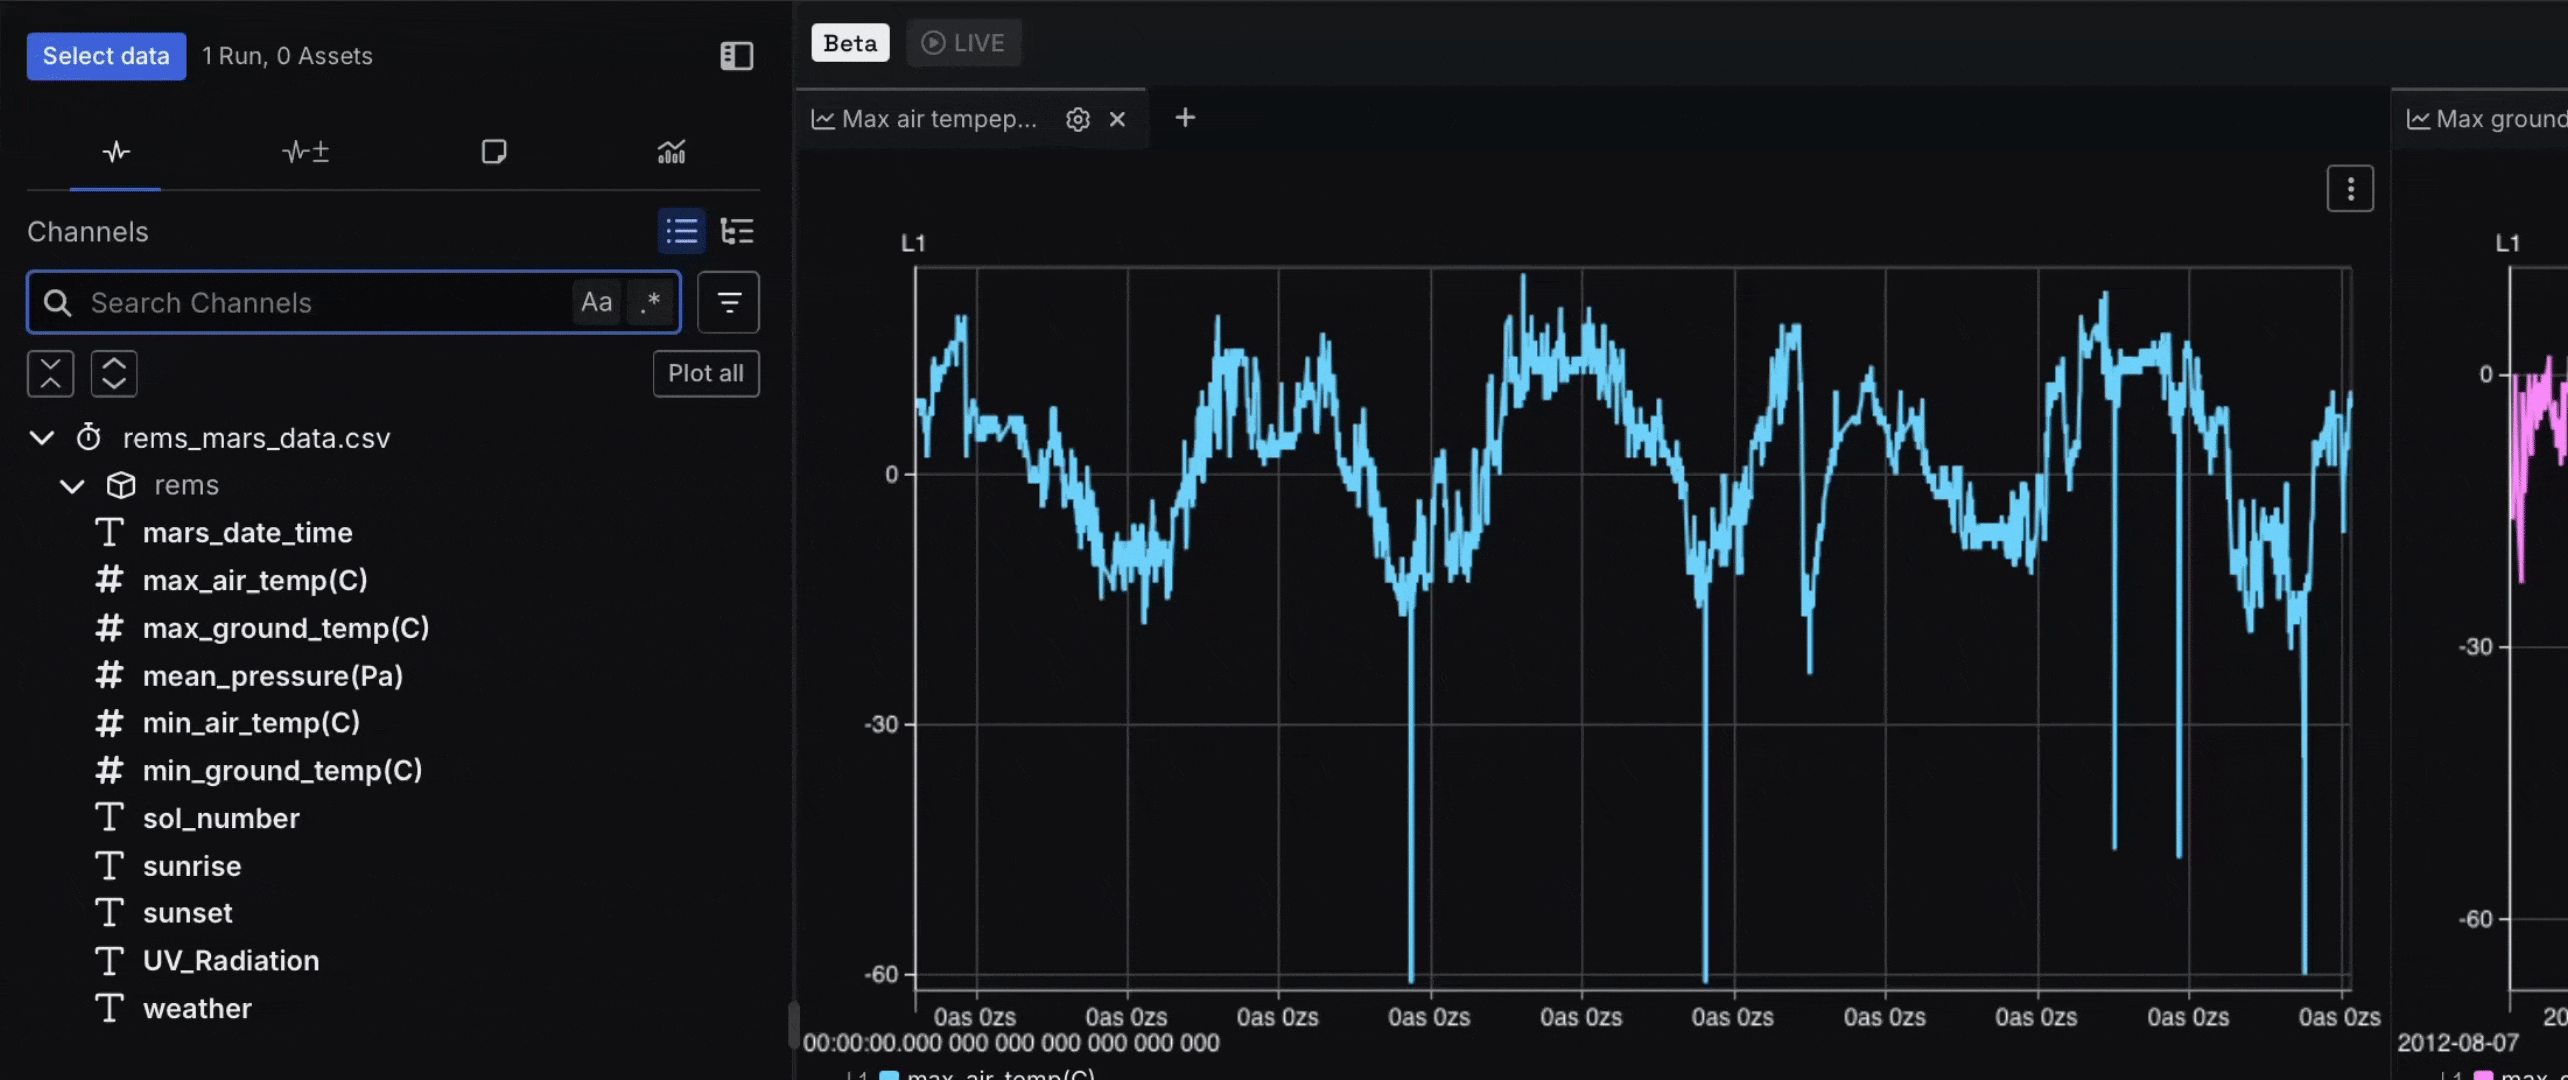Click the Plot all button
This screenshot has width=2568, height=1080.
705,374
